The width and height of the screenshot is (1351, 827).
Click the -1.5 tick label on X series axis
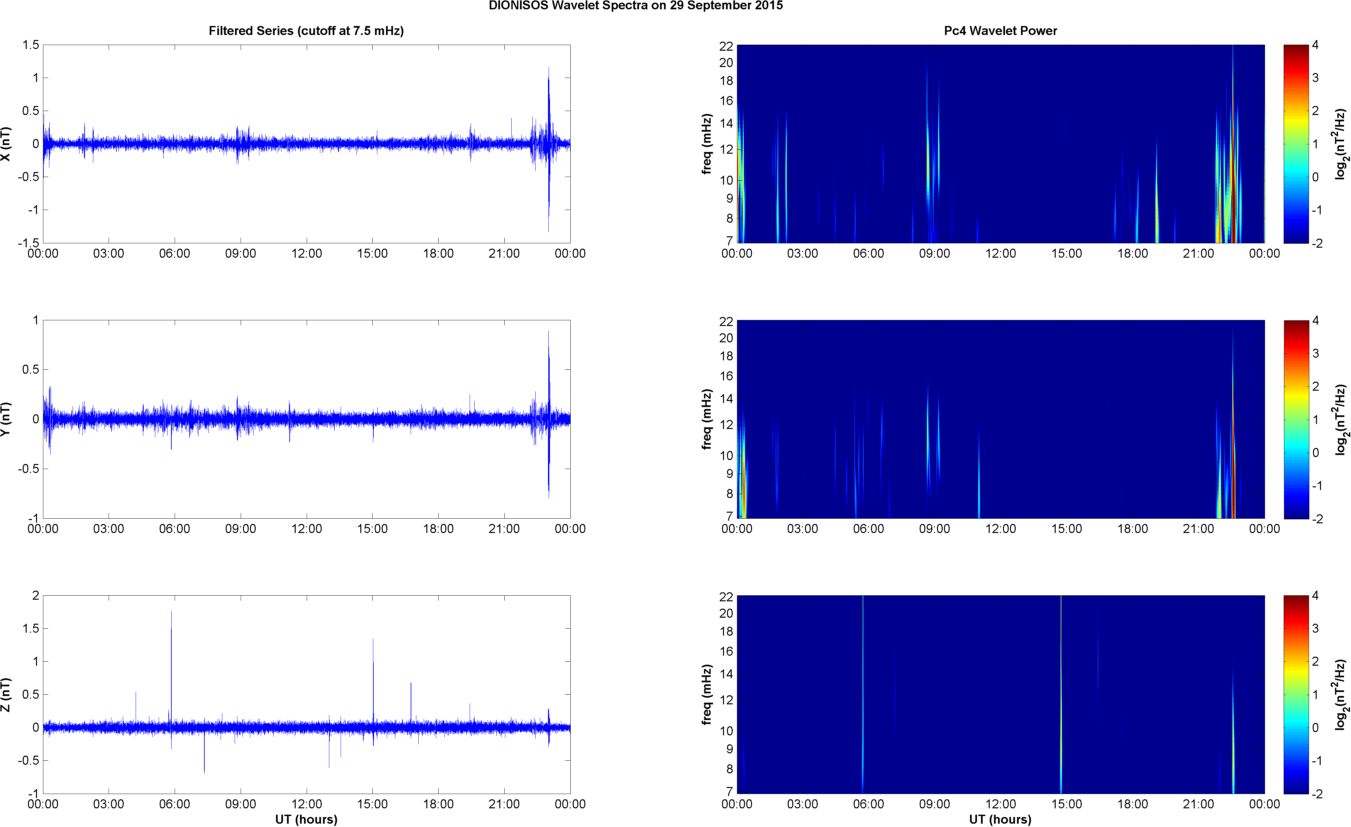point(29,243)
